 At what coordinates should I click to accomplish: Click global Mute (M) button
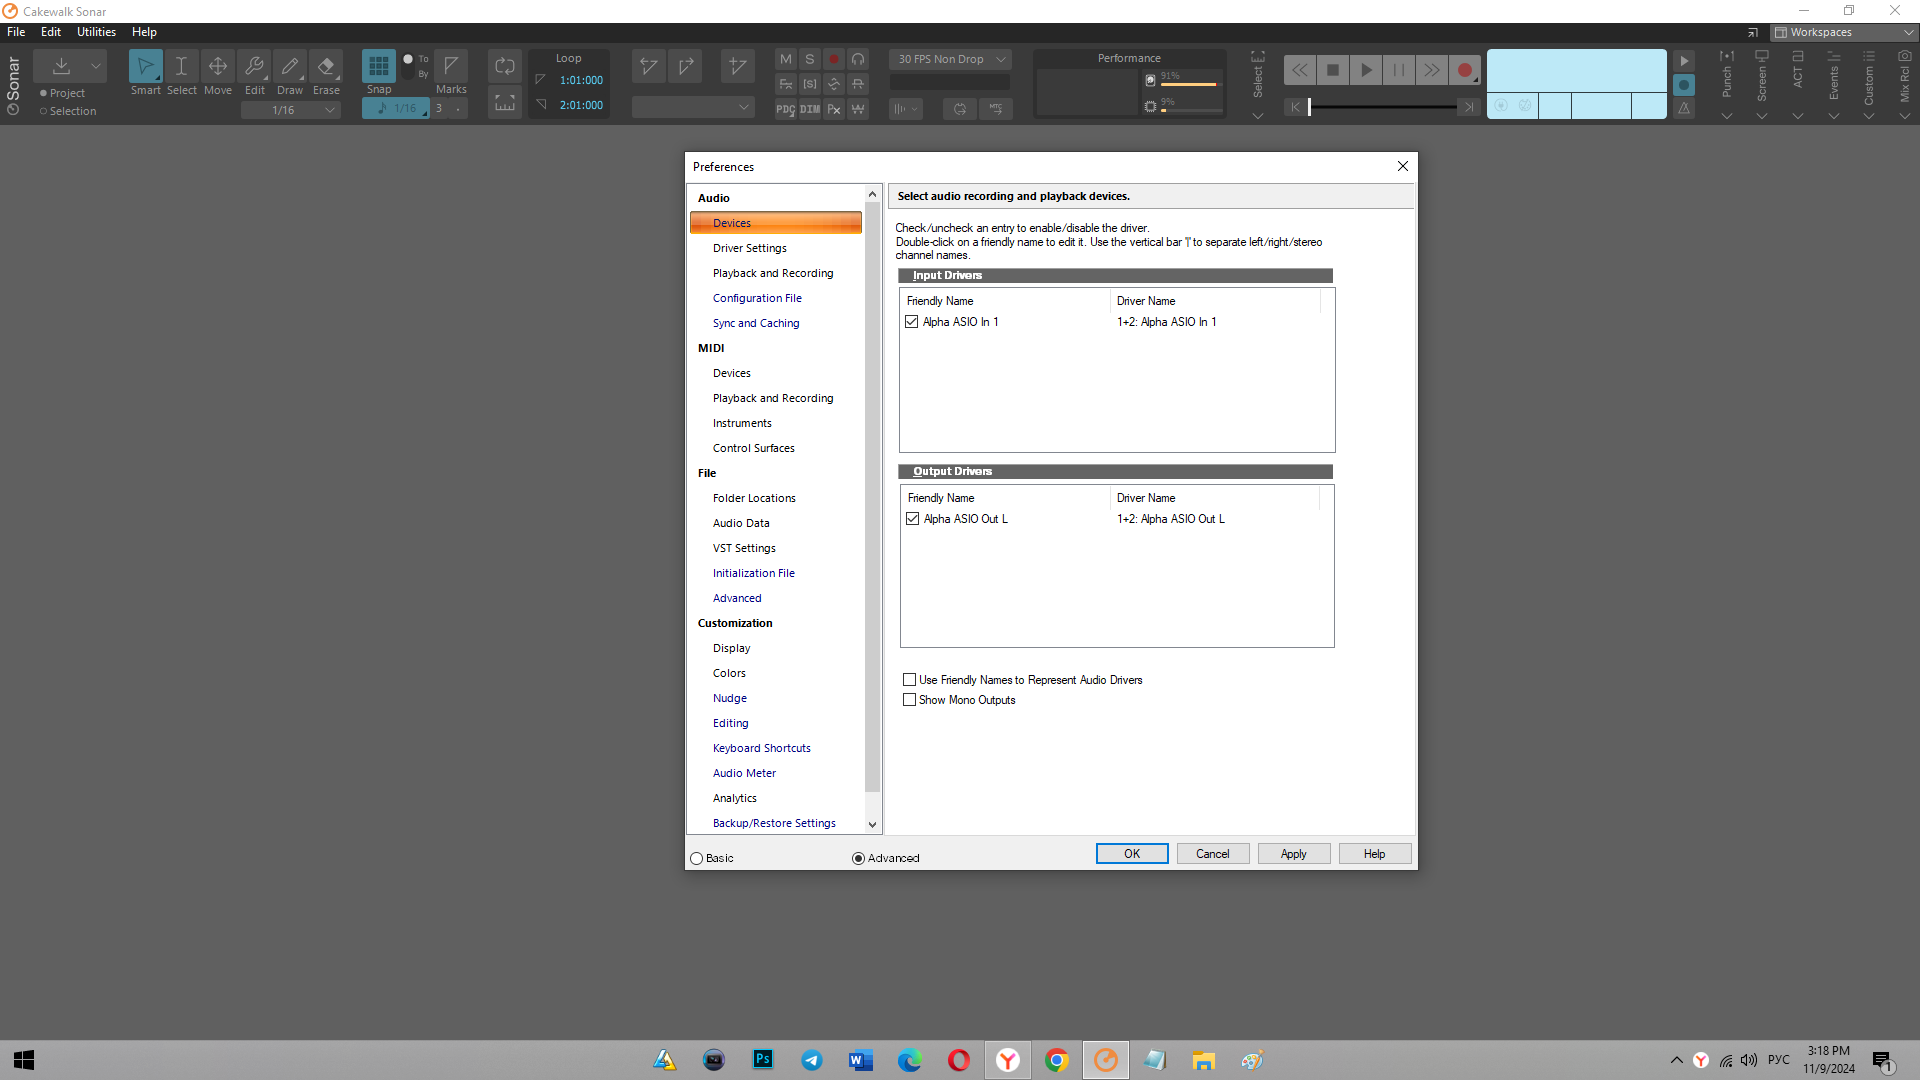click(786, 59)
